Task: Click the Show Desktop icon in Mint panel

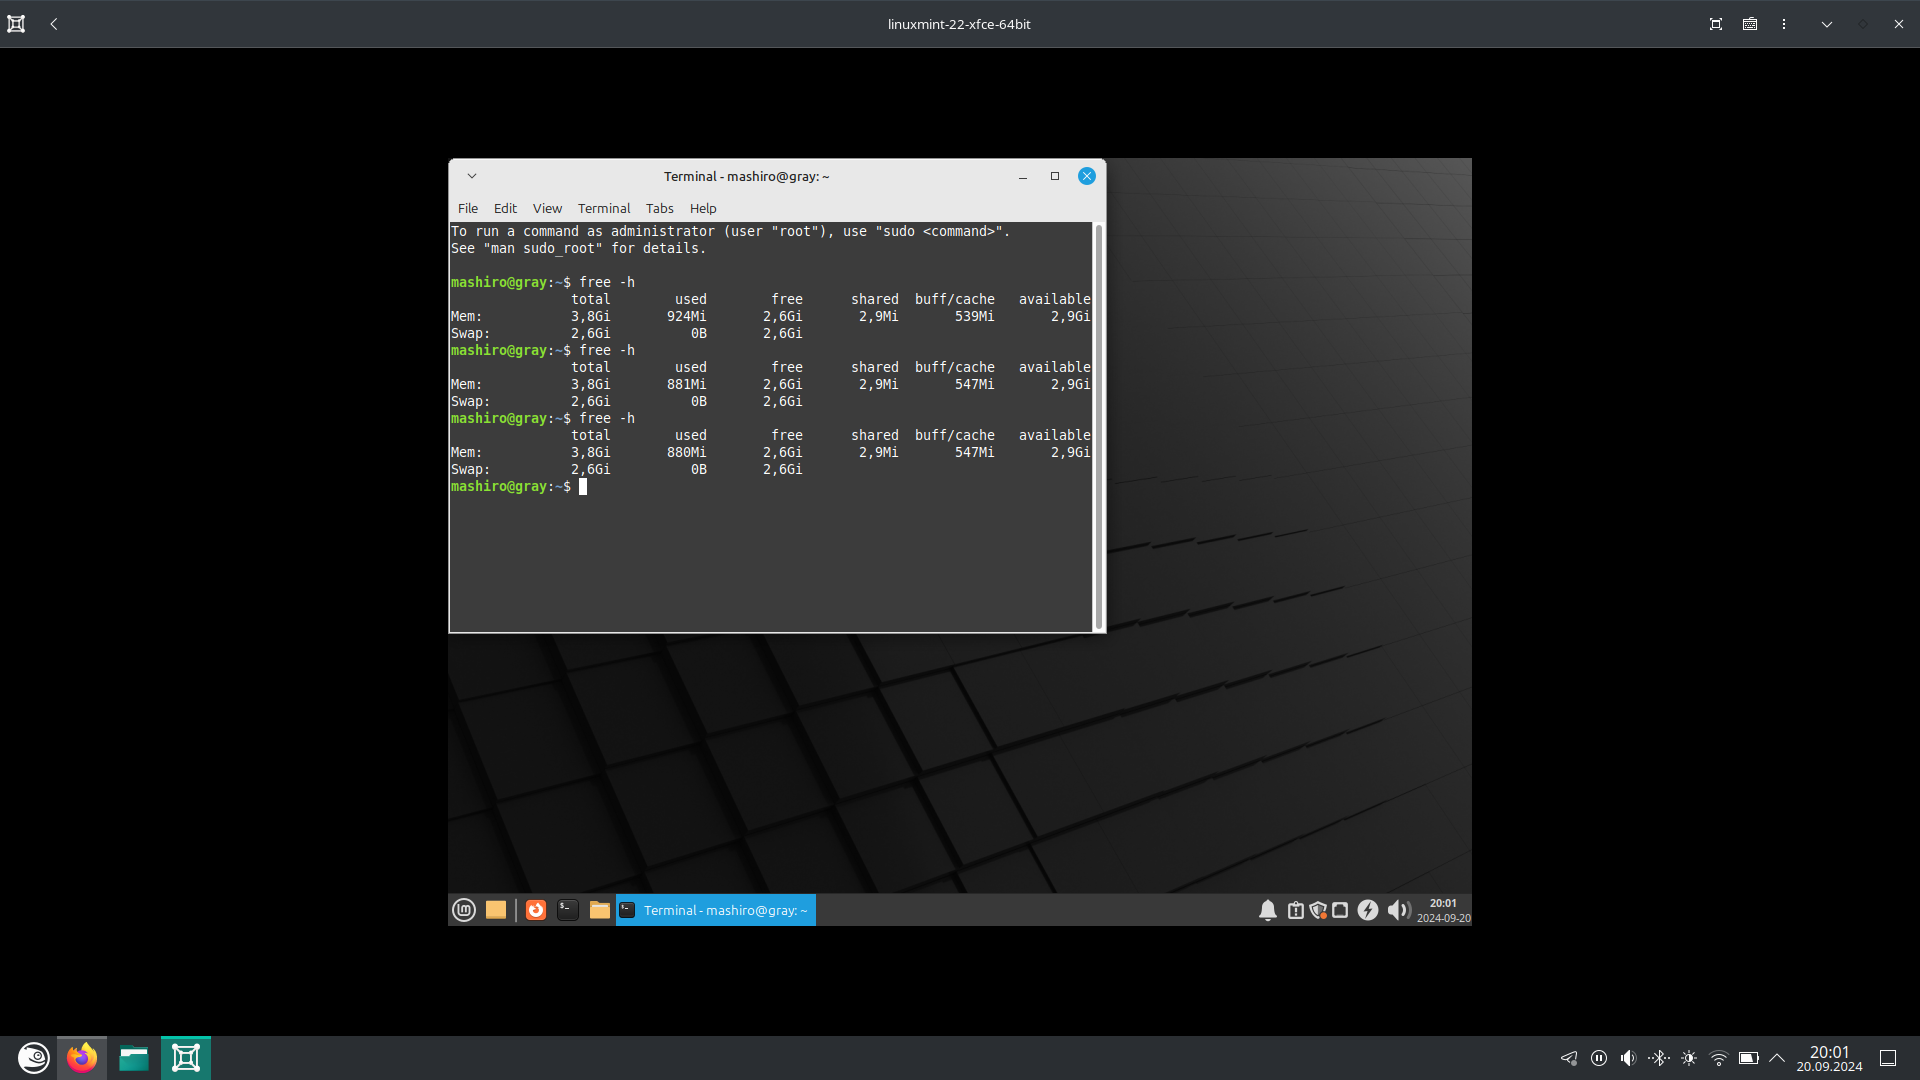Action: [496, 910]
